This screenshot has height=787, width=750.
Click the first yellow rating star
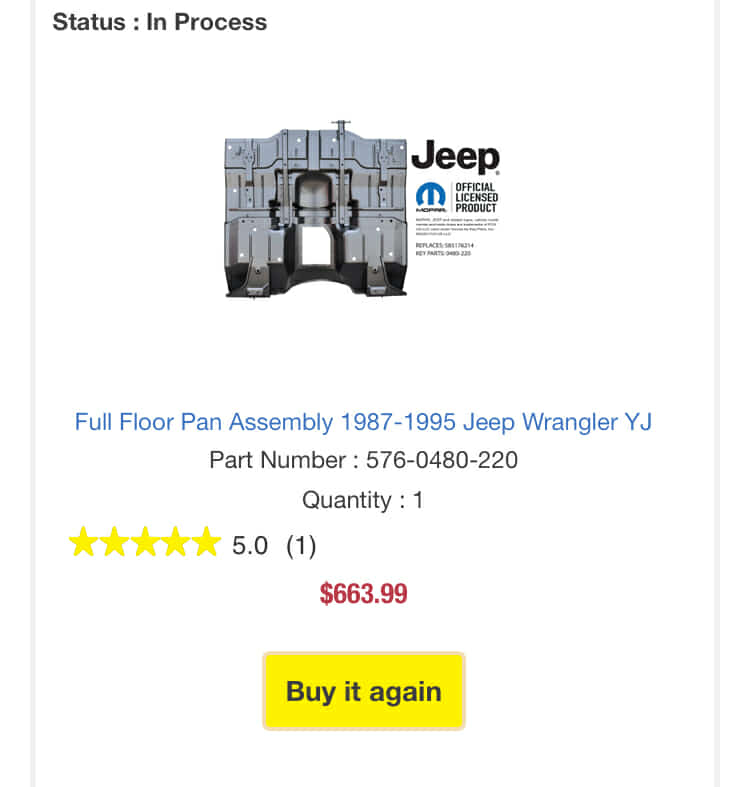[x=84, y=543]
